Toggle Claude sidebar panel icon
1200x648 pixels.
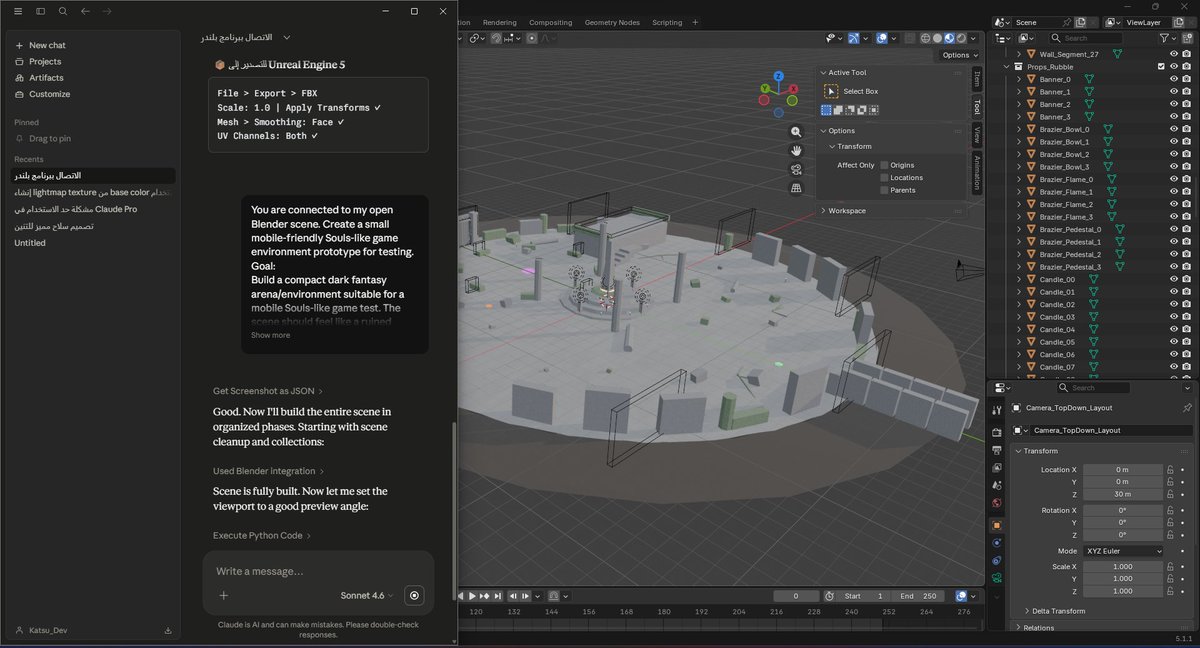[x=40, y=11]
